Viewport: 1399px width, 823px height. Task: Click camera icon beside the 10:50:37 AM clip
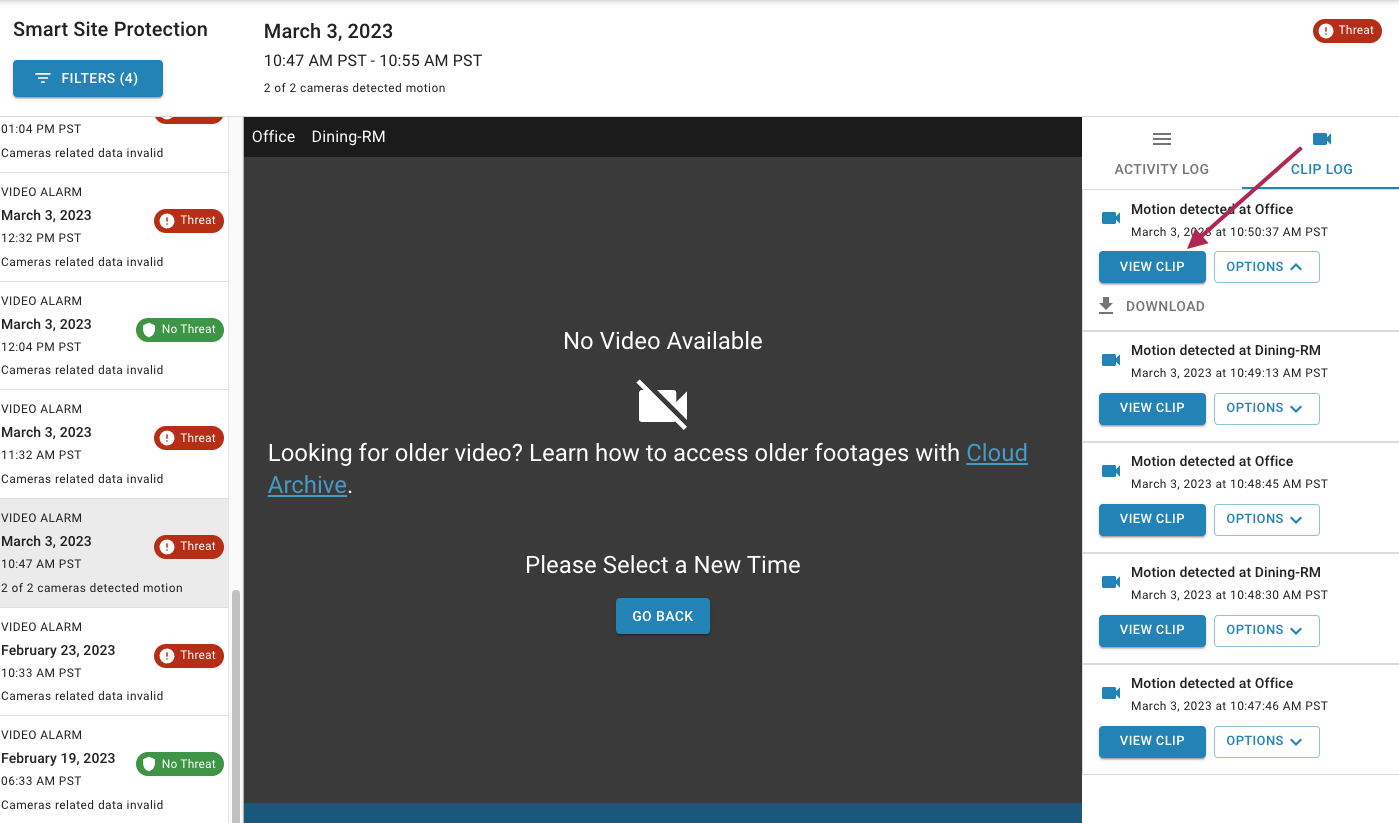tap(1110, 218)
